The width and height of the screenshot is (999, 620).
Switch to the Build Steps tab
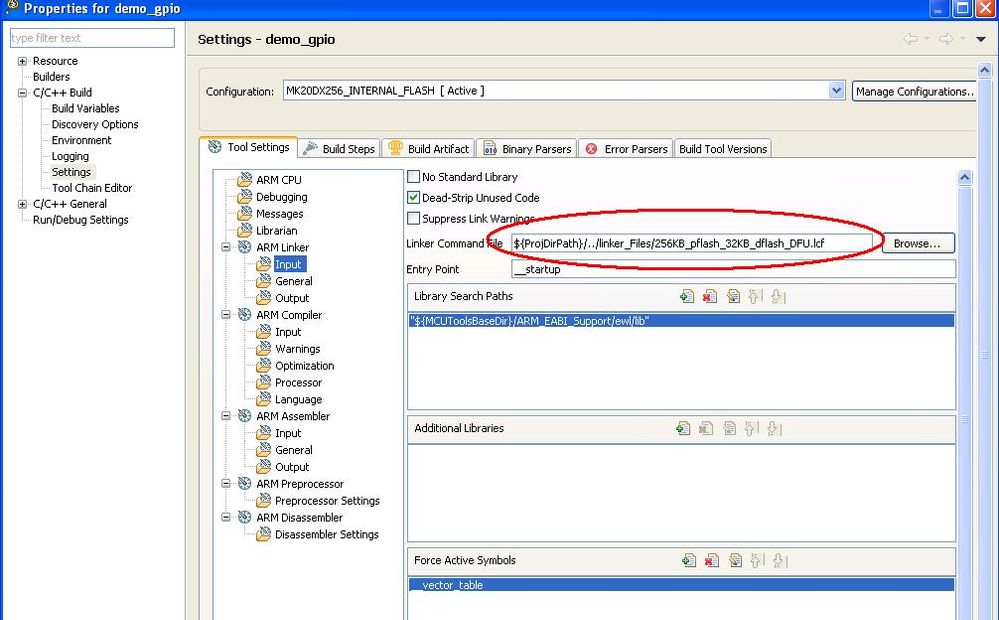click(339, 148)
